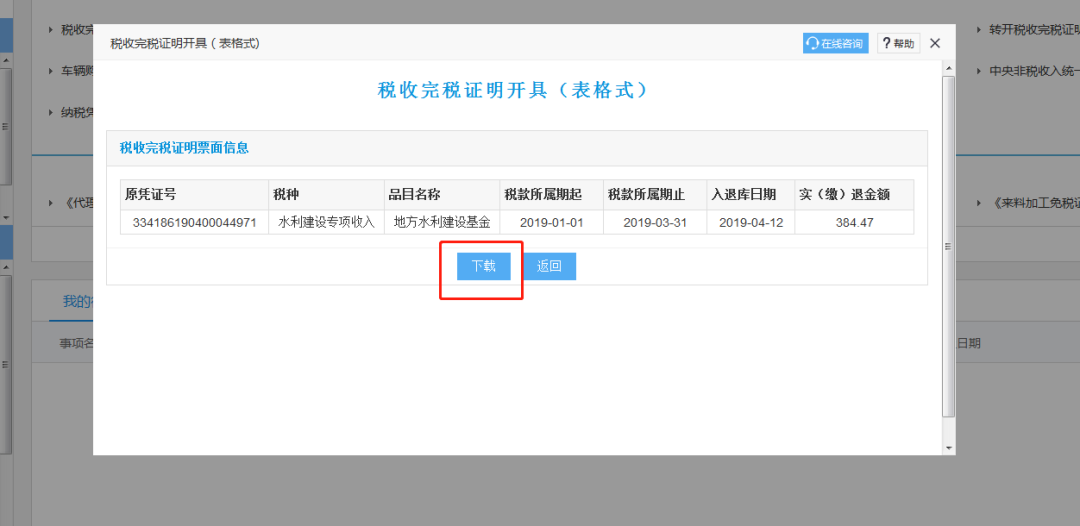Screen dimensions: 1080x526
Task: Click the 入退库日期 column header
Action: click(x=751, y=195)
